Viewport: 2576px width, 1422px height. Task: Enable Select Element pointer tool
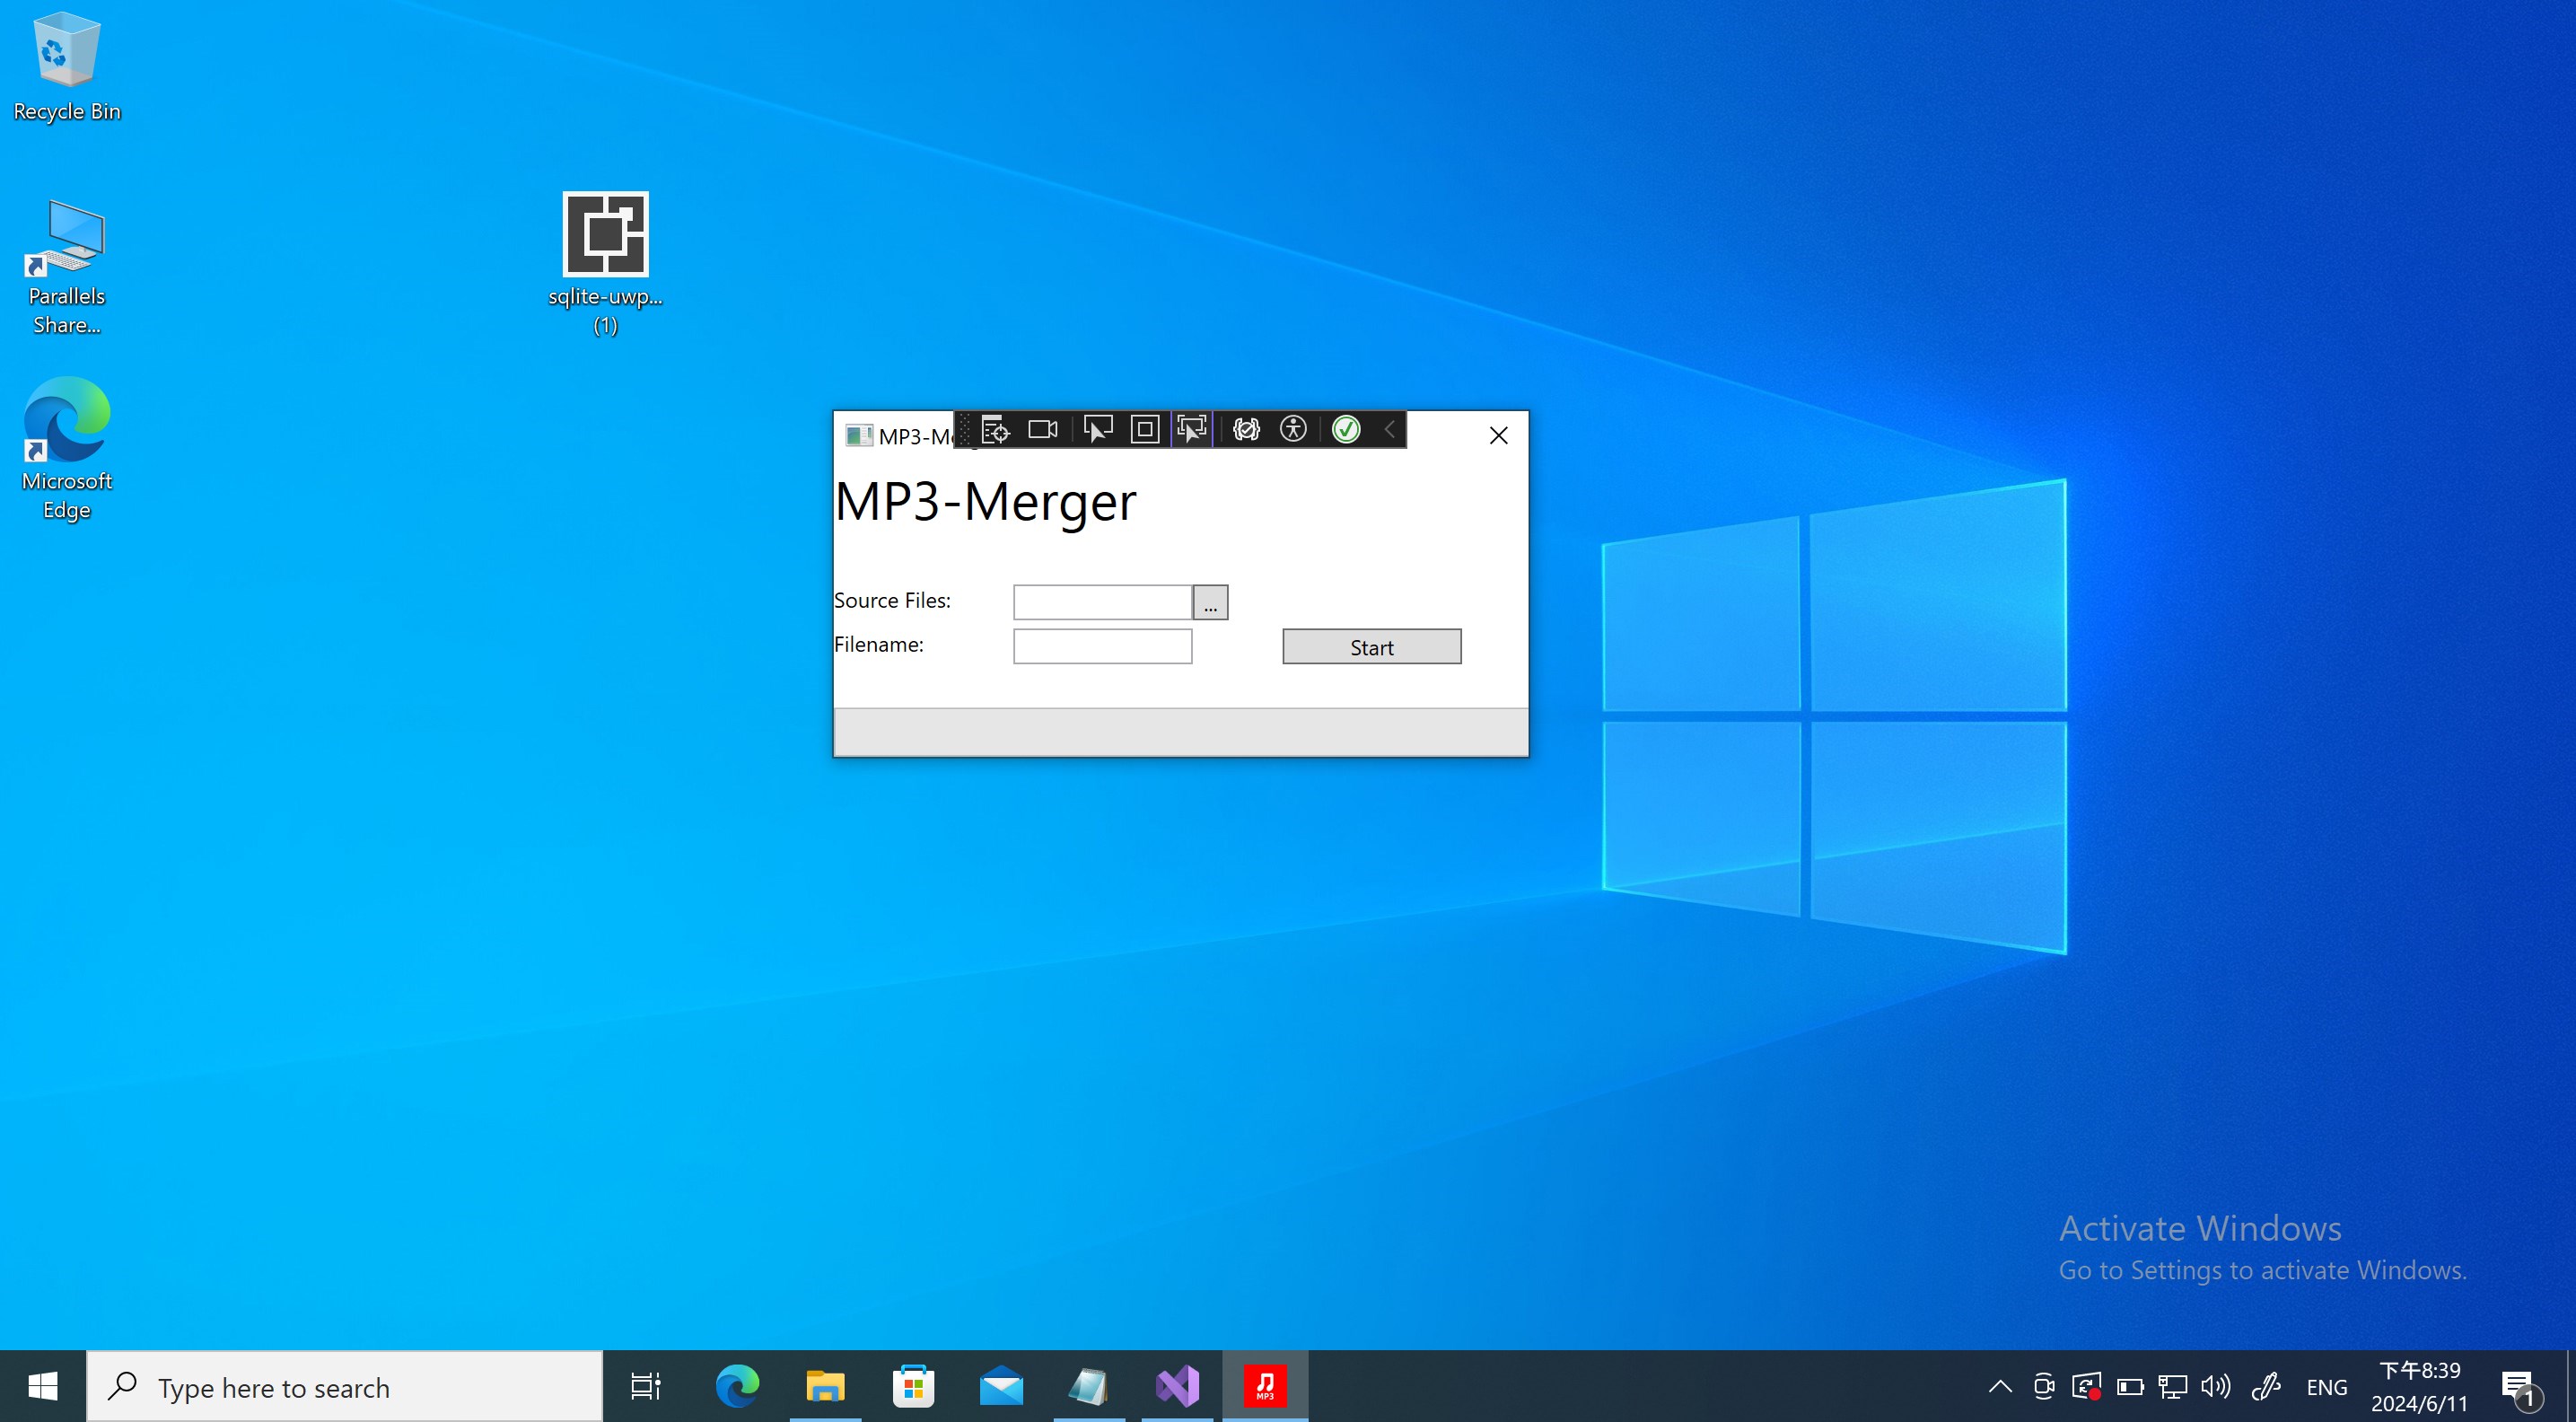click(1097, 430)
